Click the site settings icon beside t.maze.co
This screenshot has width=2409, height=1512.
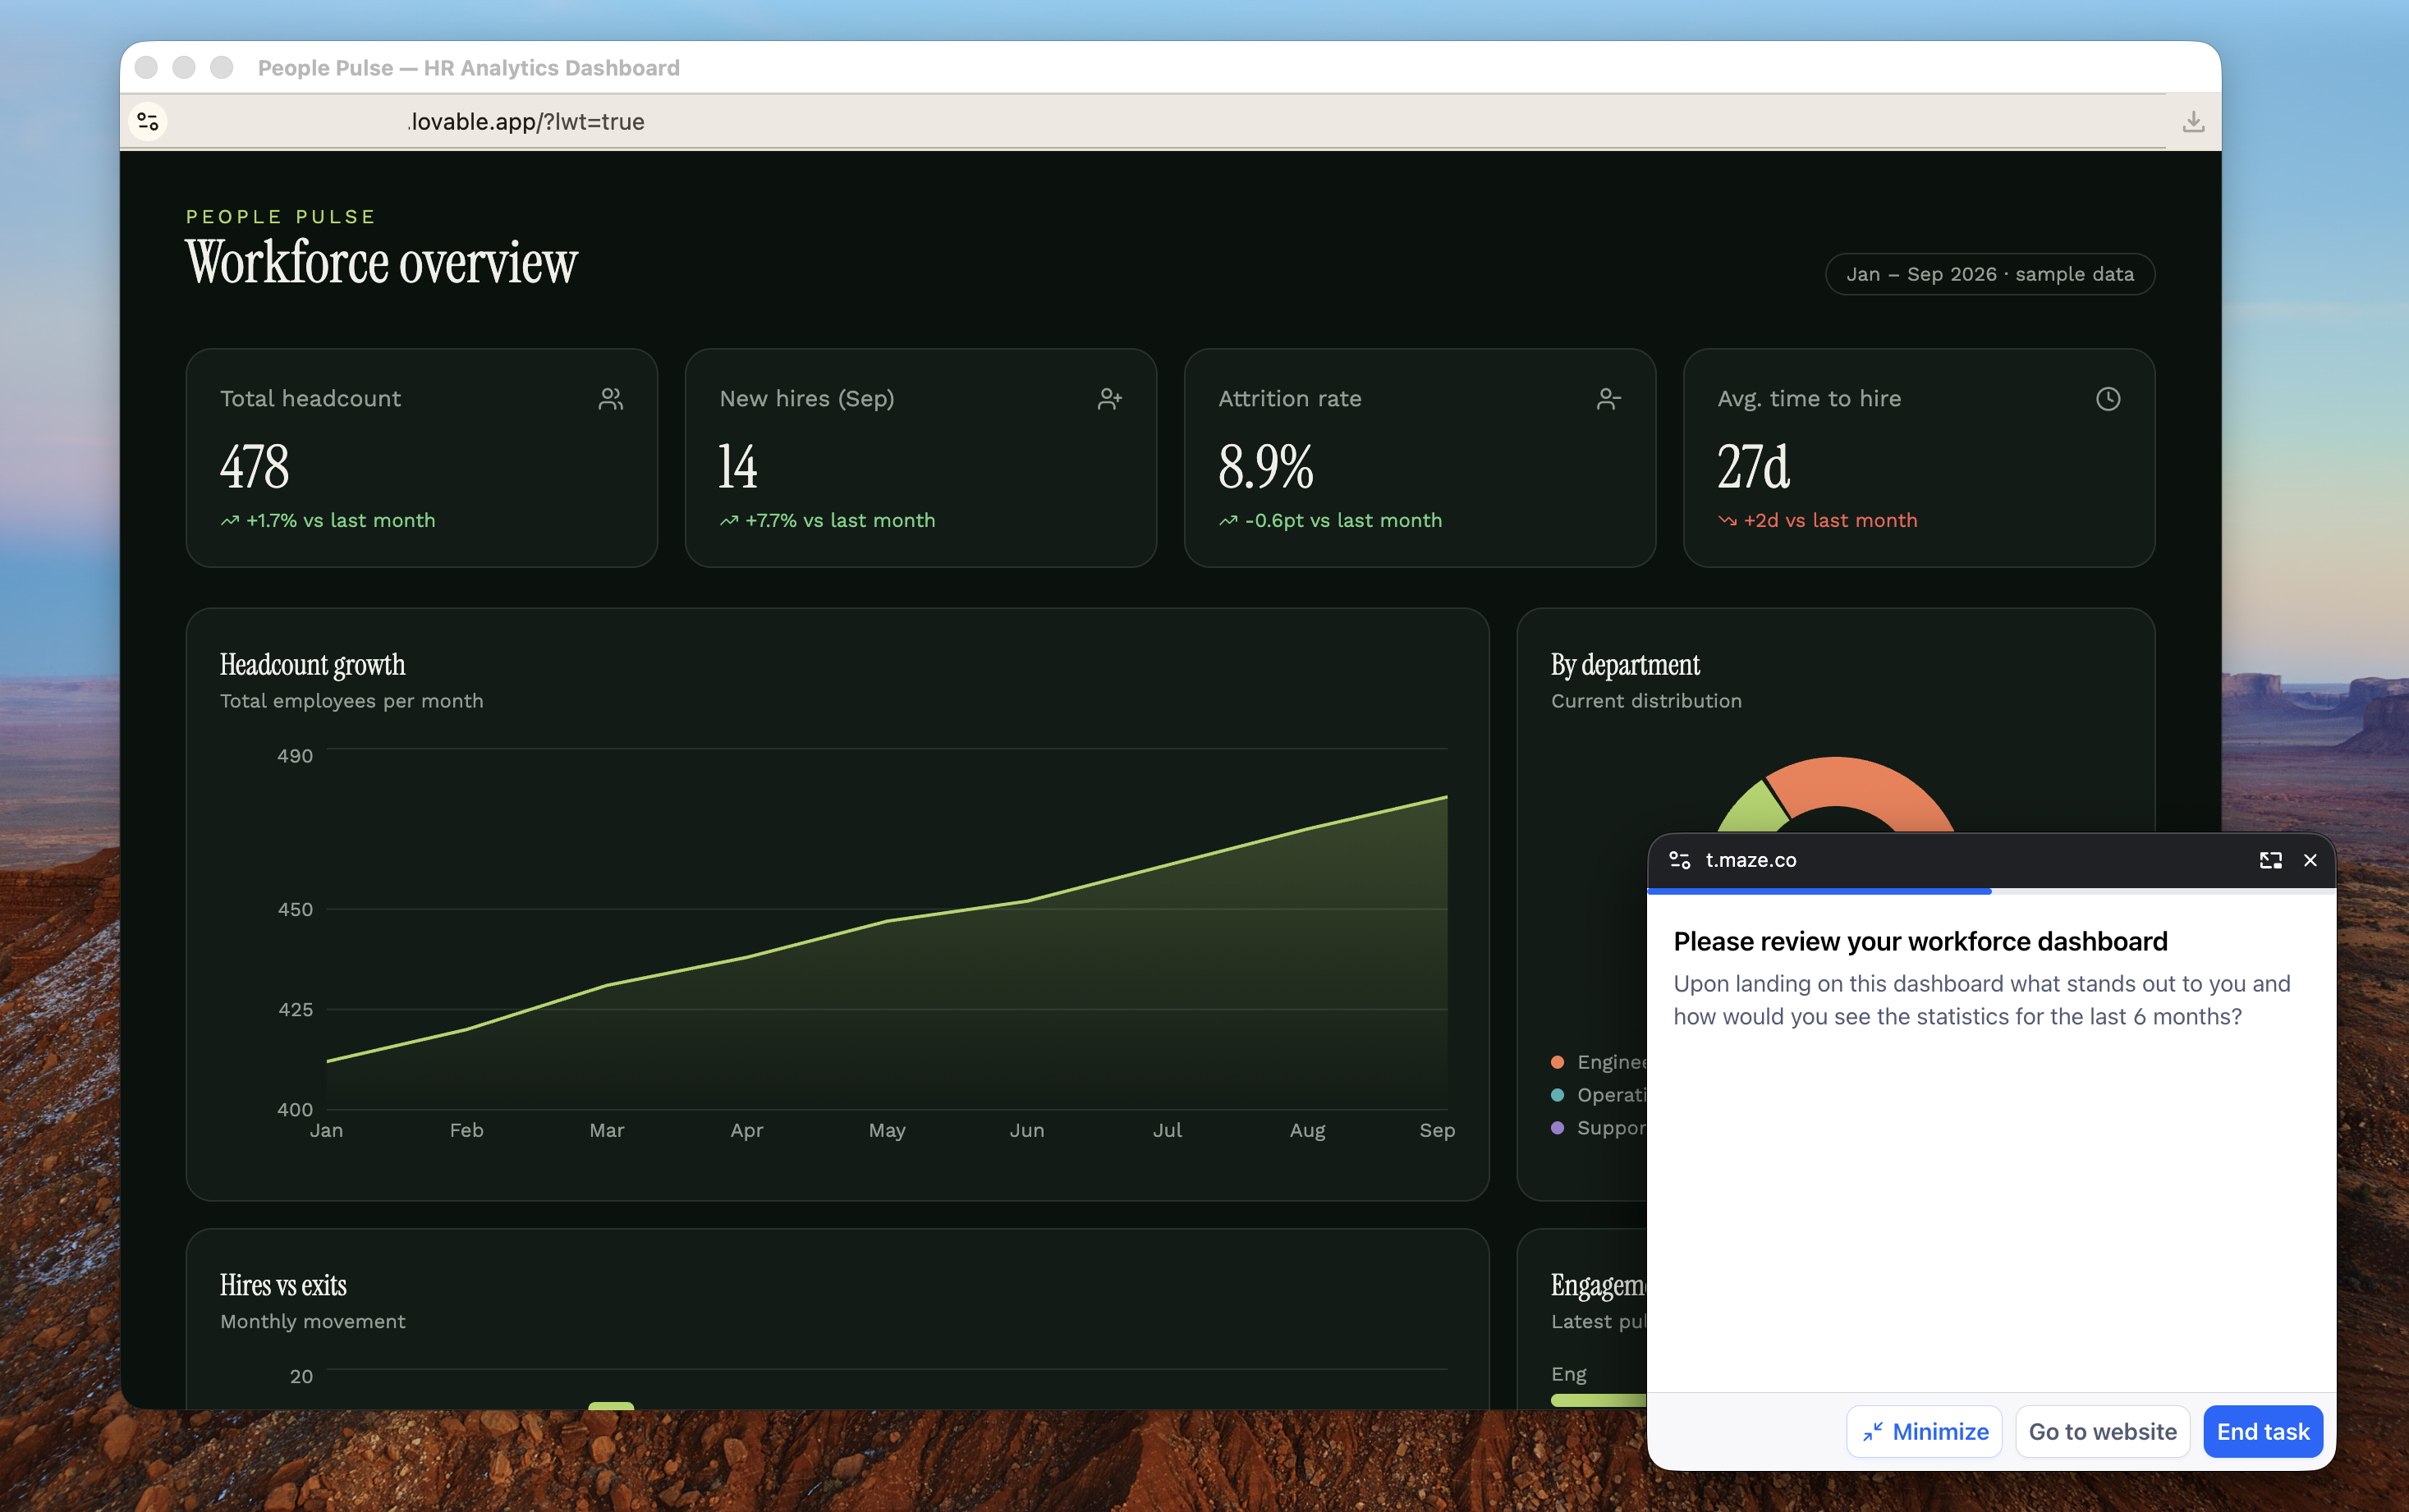[x=1680, y=860]
